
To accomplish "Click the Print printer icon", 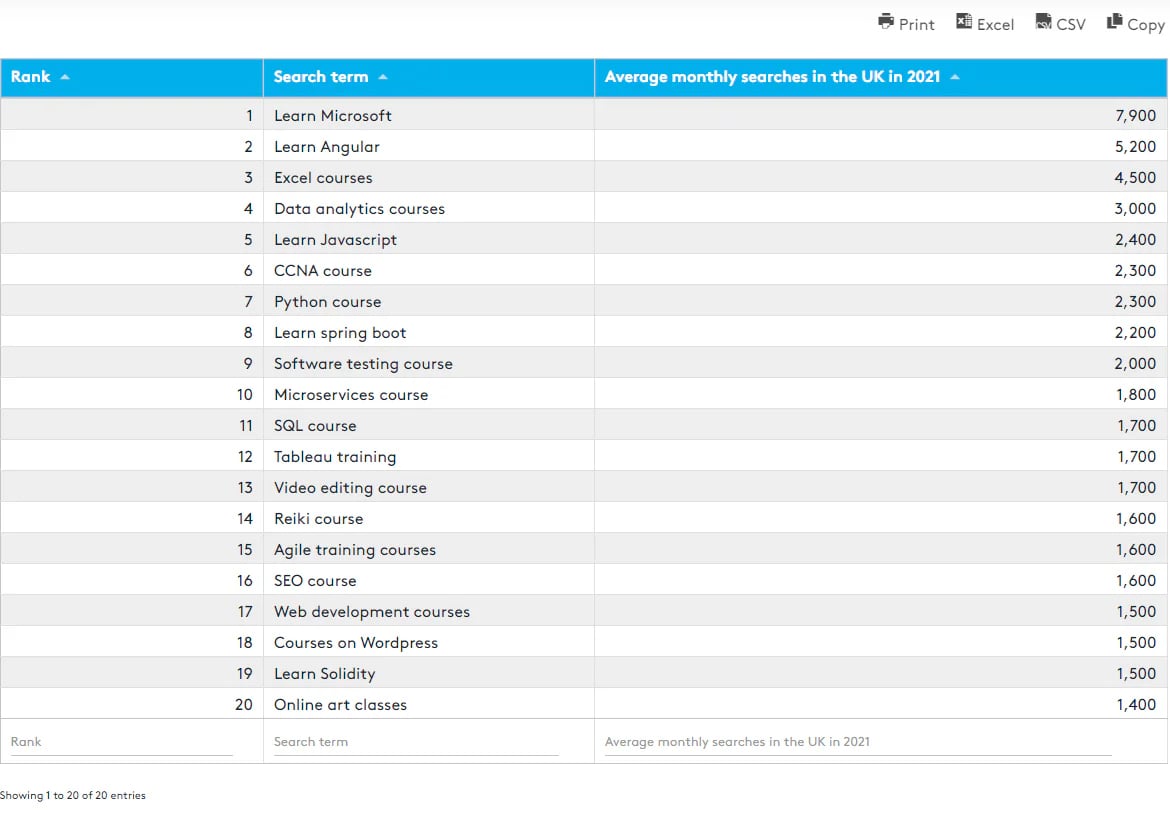I will 886,22.
